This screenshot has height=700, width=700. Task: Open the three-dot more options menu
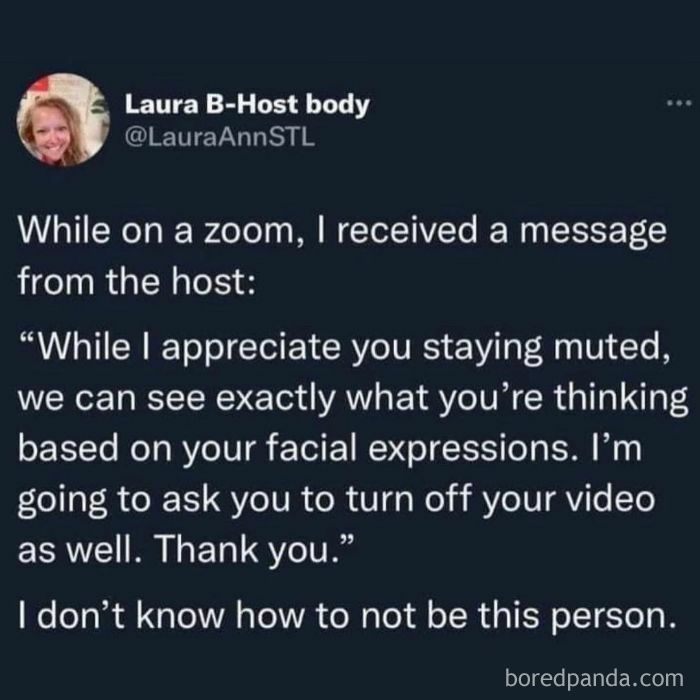coord(679,104)
